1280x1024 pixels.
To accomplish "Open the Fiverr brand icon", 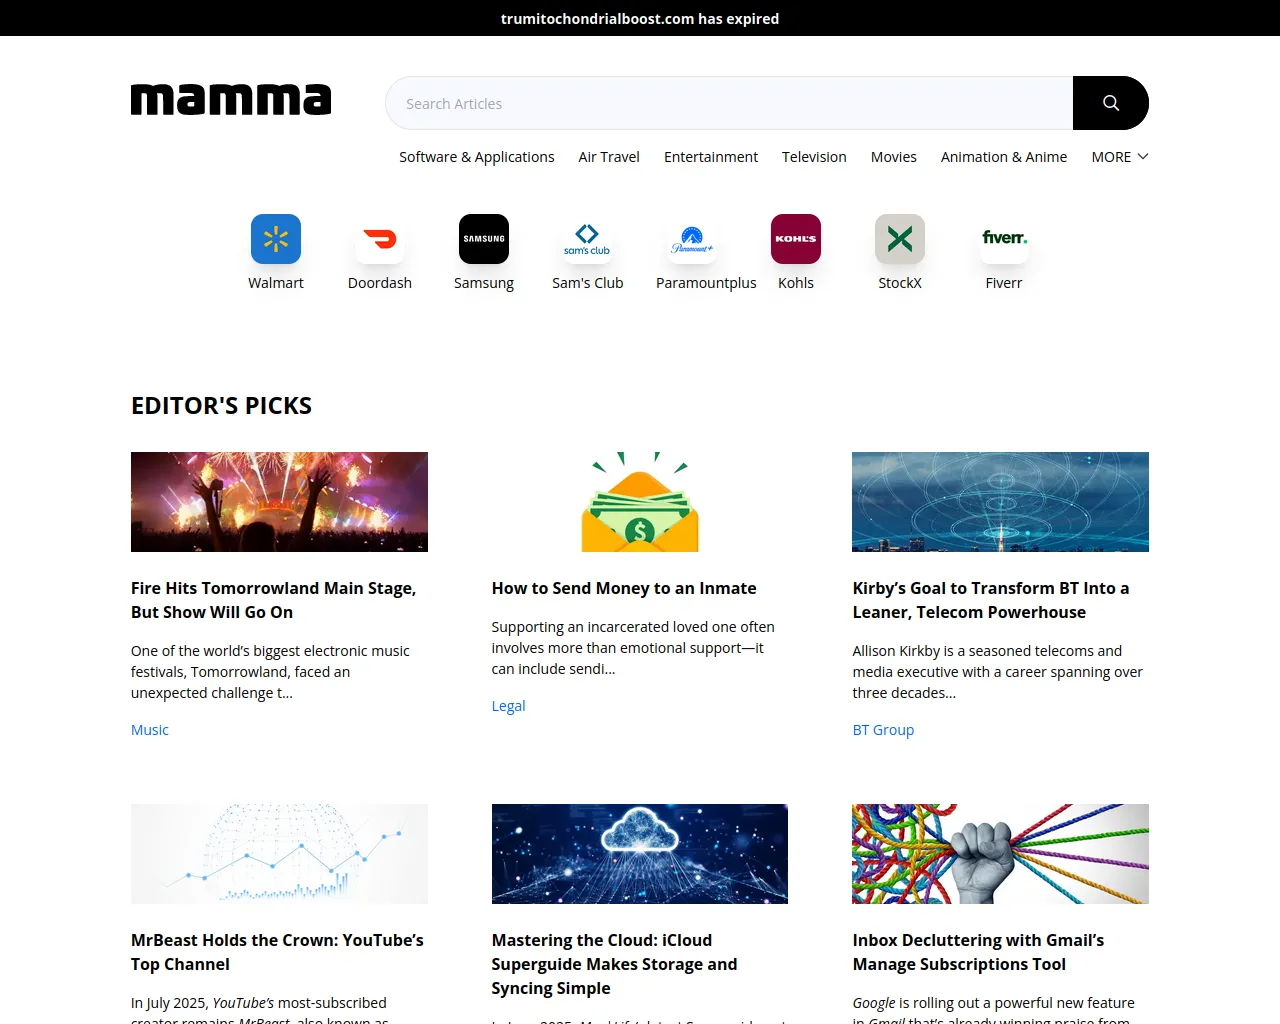I will pyautogui.click(x=1004, y=239).
